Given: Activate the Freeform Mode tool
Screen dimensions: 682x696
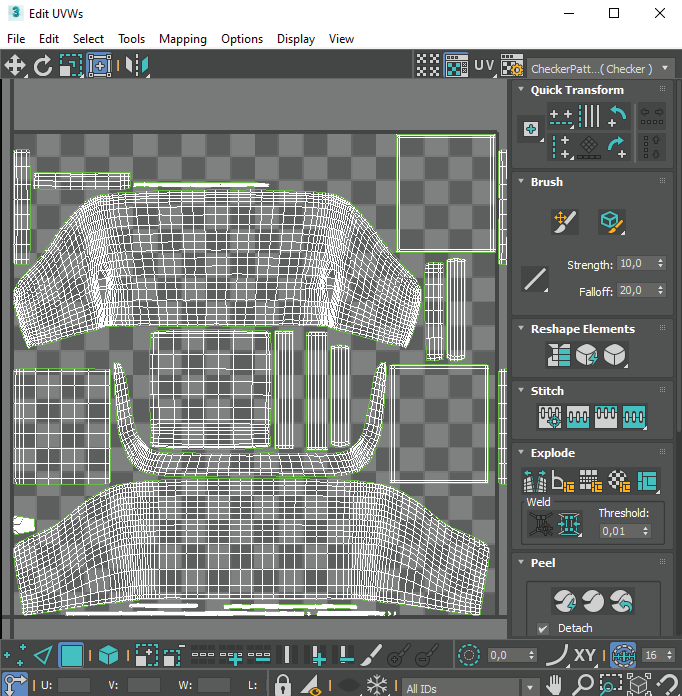Looking at the screenshot, I should pos(99,66).
